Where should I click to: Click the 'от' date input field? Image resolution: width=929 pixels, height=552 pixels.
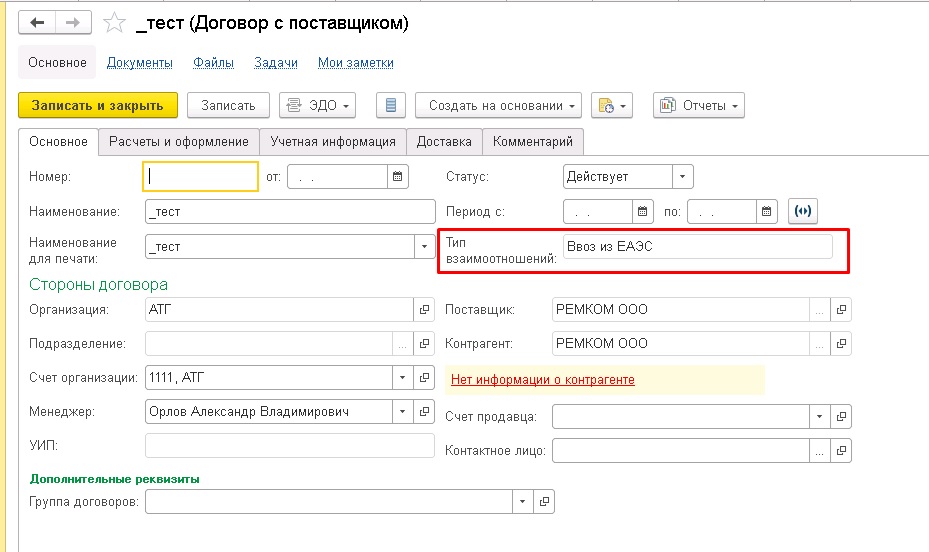point(338,176)
